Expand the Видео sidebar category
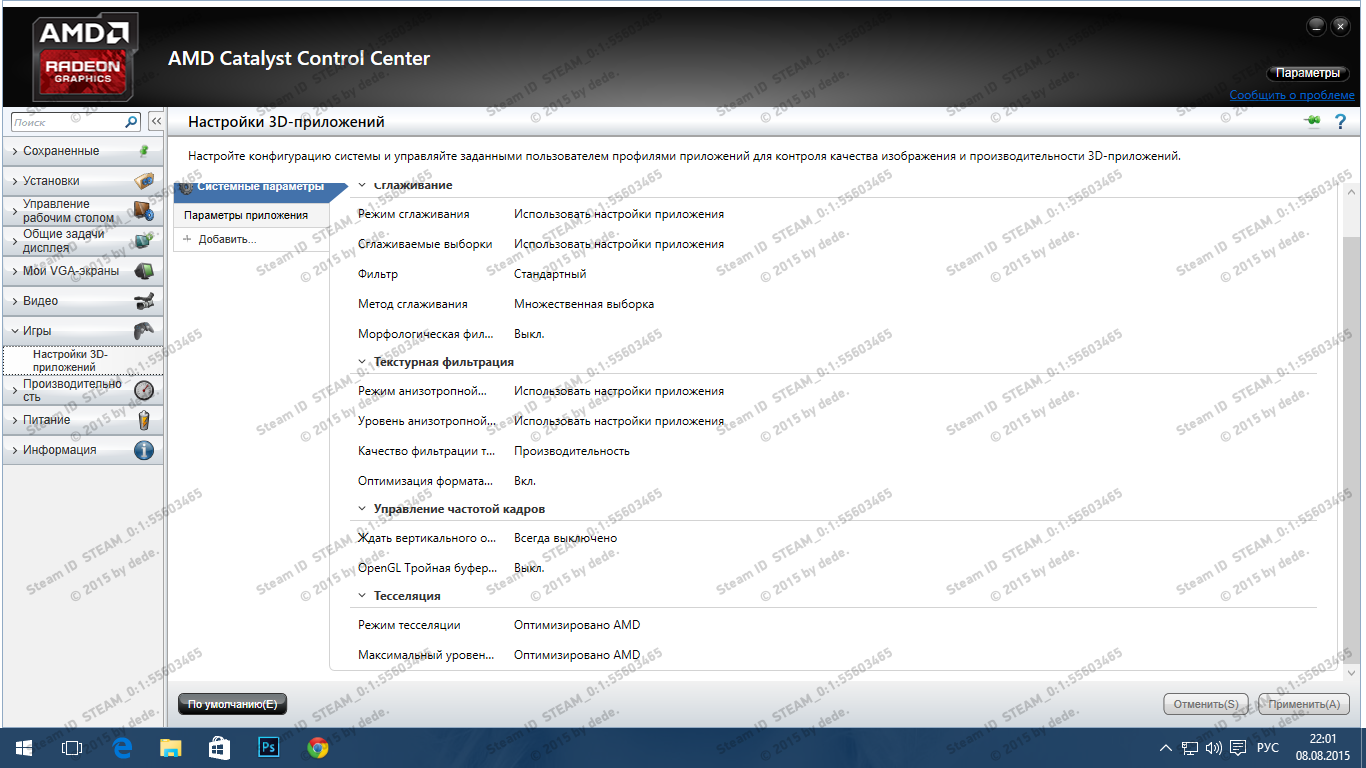Image resolution: width=1366 pixels, height=768 pixels. coord(82,301)
